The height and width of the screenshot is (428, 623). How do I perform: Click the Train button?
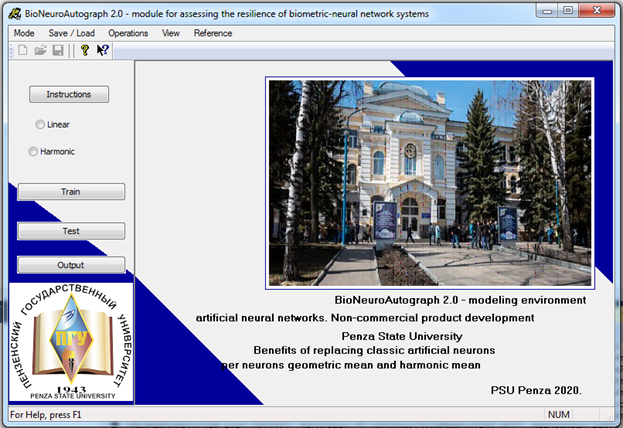71,192
